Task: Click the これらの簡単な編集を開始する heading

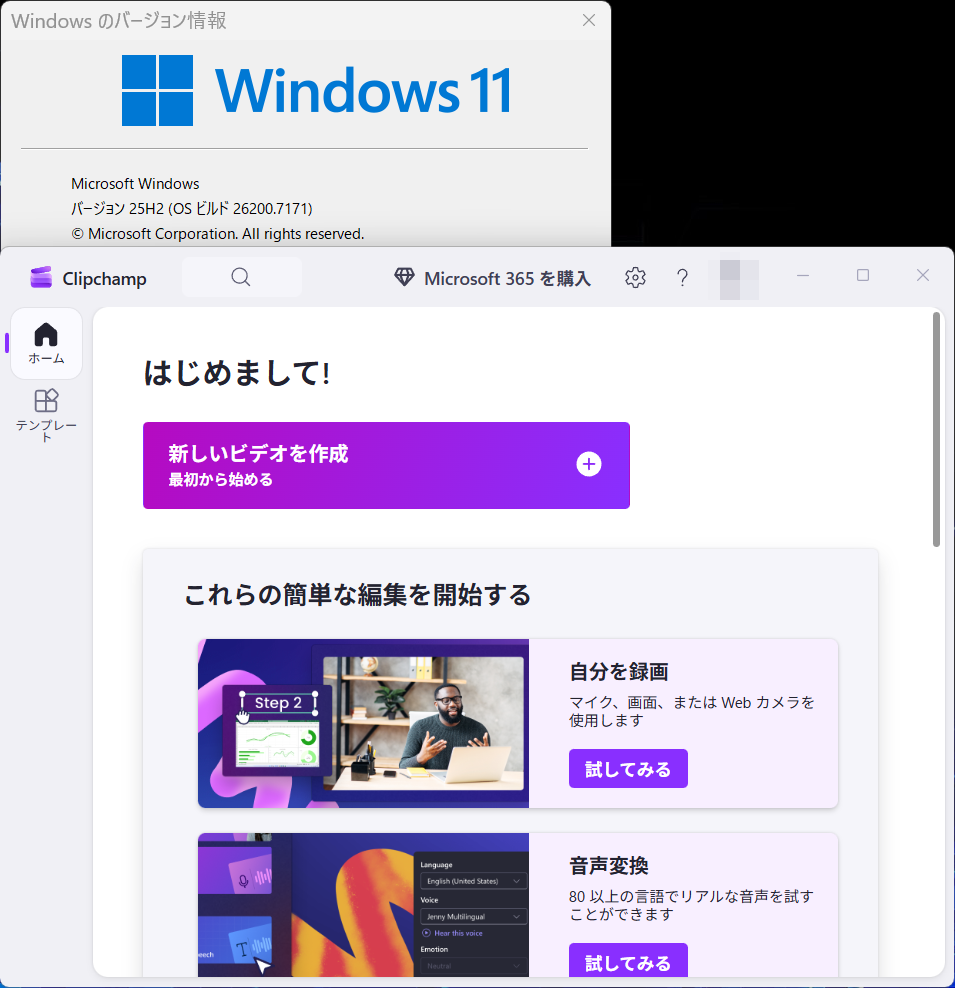Action: [358, 595]
